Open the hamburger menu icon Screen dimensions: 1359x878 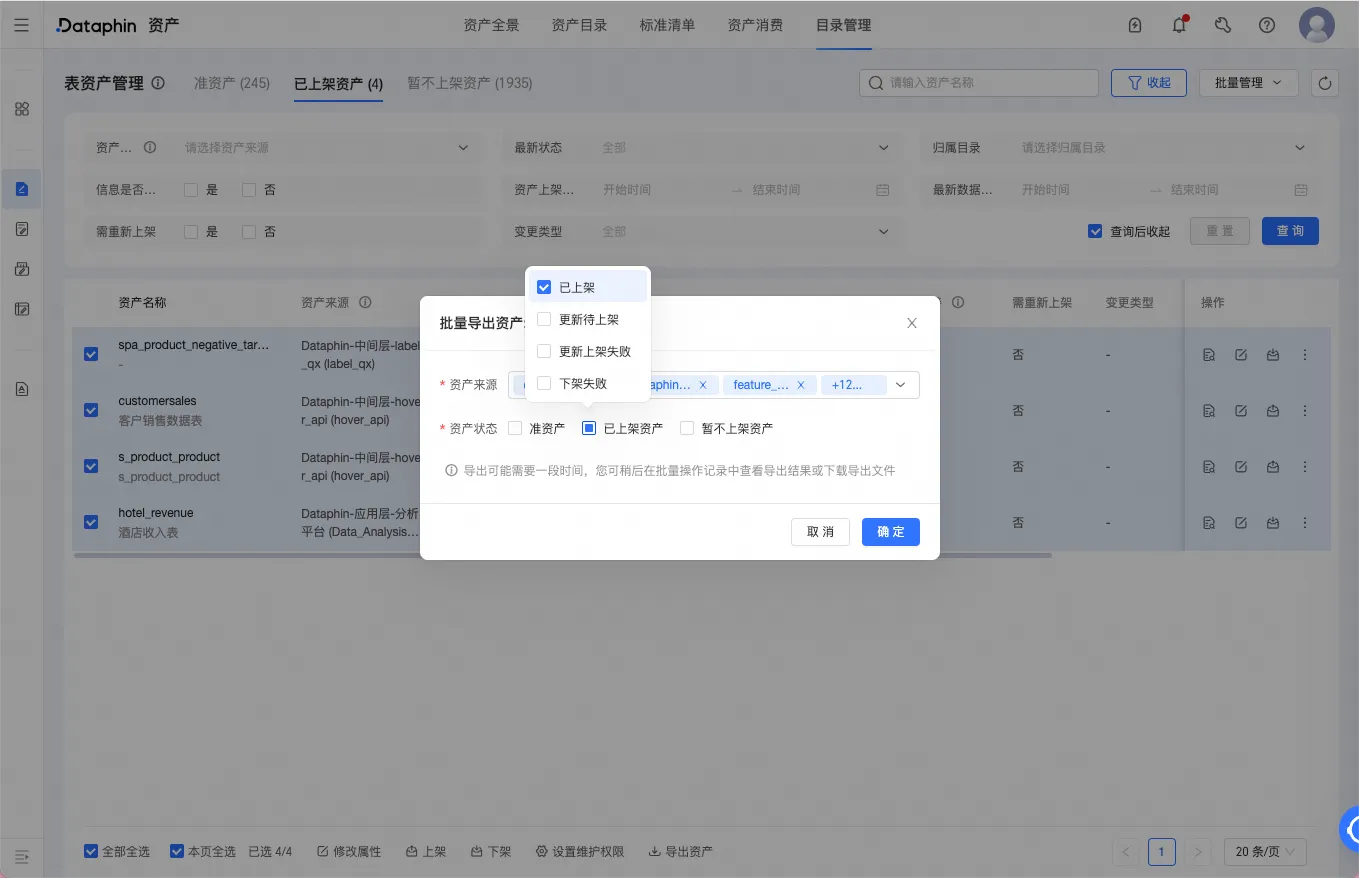click(x=21, y=25)
